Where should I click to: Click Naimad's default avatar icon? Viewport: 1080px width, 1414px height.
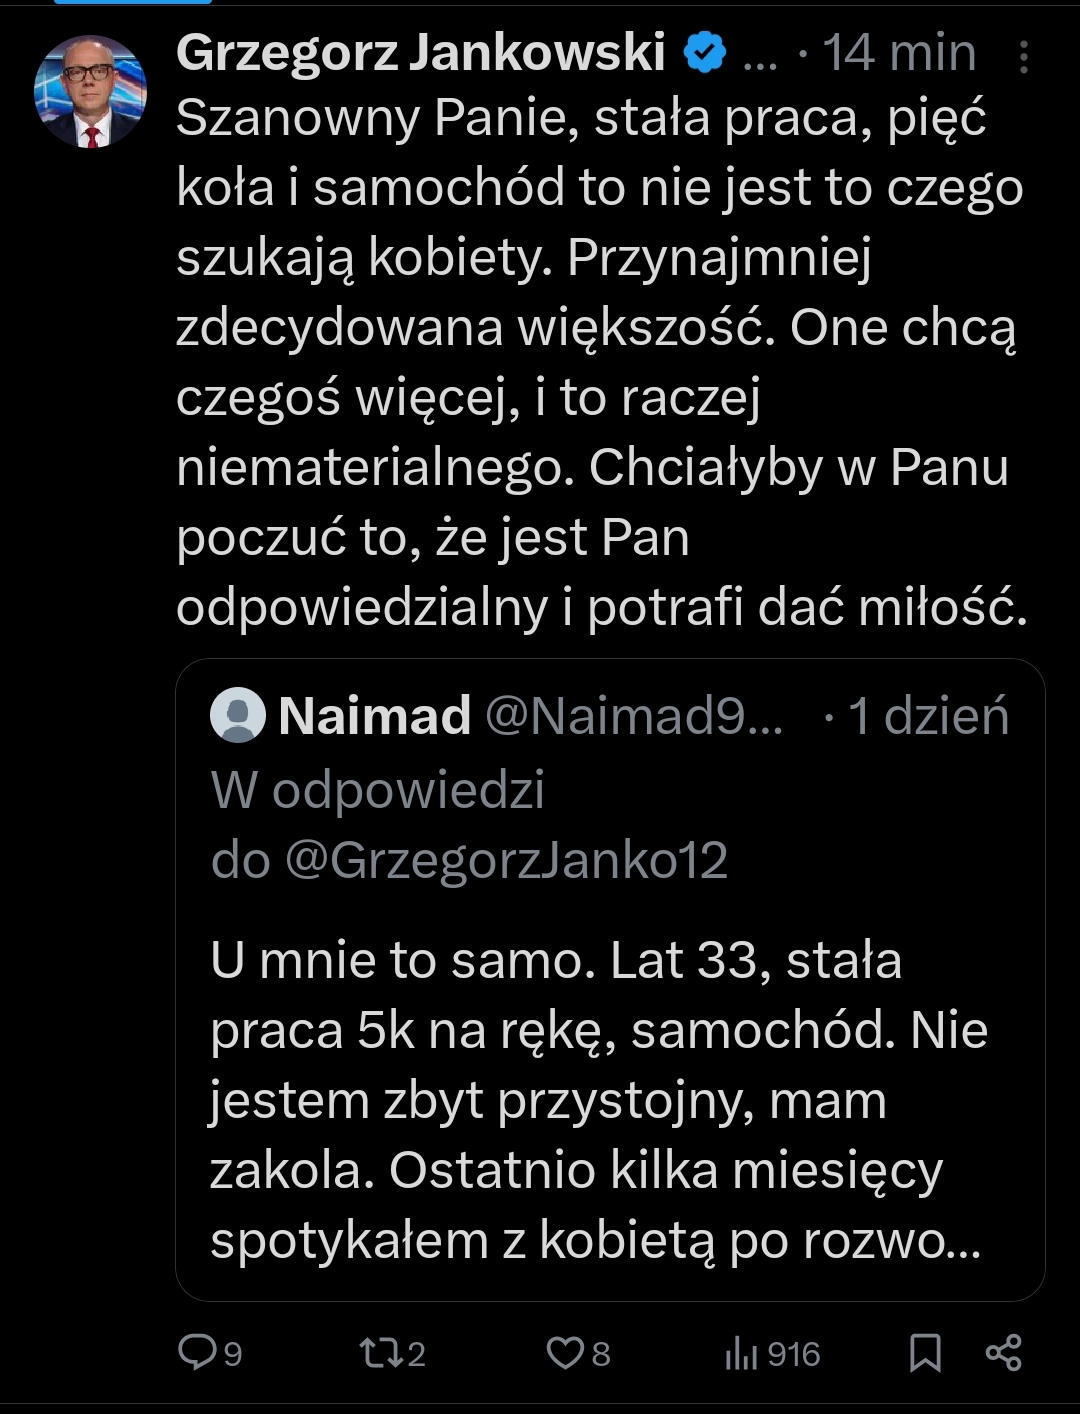pos(238,716)
